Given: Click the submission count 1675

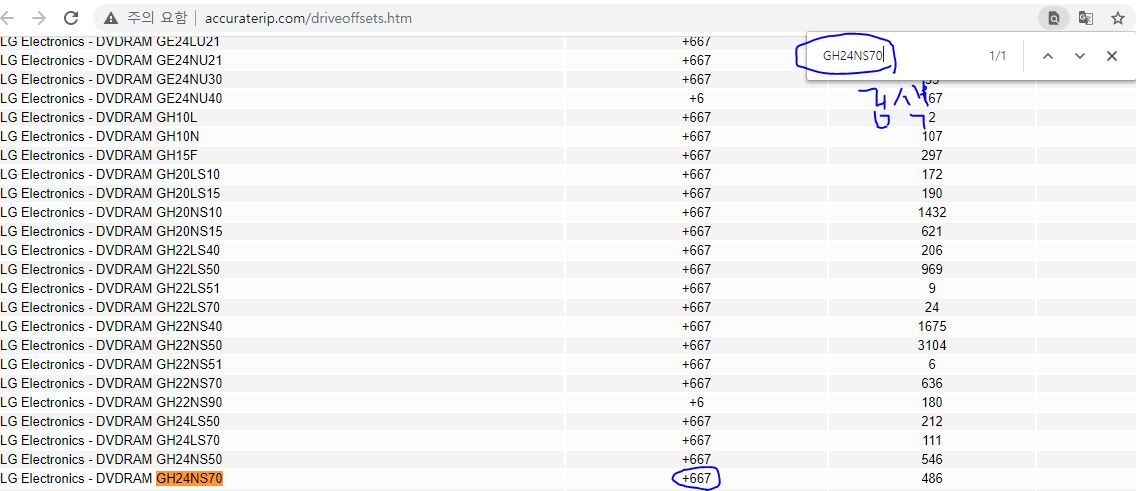Looking at the screenshot, I should 932,326.
